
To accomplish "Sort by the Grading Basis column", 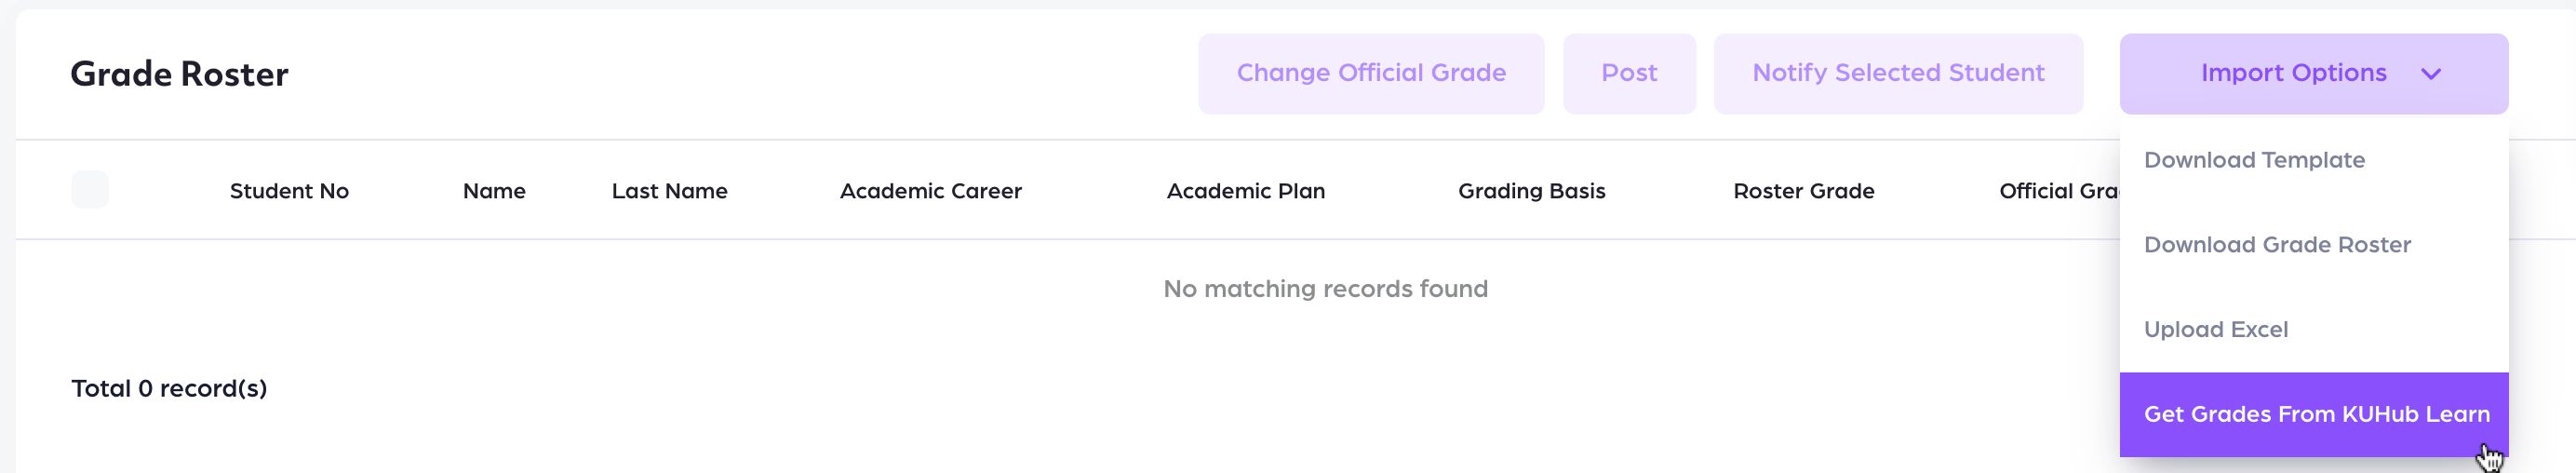I will tap(1531, 191).
